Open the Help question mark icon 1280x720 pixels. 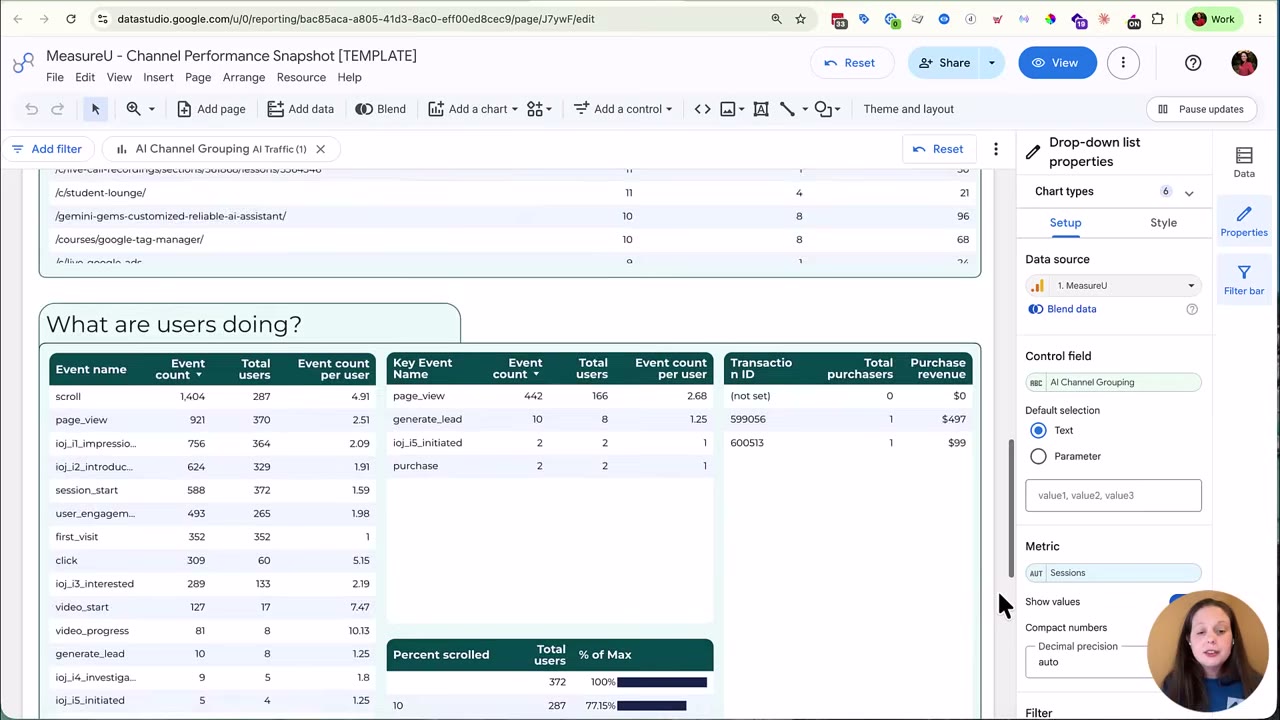tap(1193, 63)
